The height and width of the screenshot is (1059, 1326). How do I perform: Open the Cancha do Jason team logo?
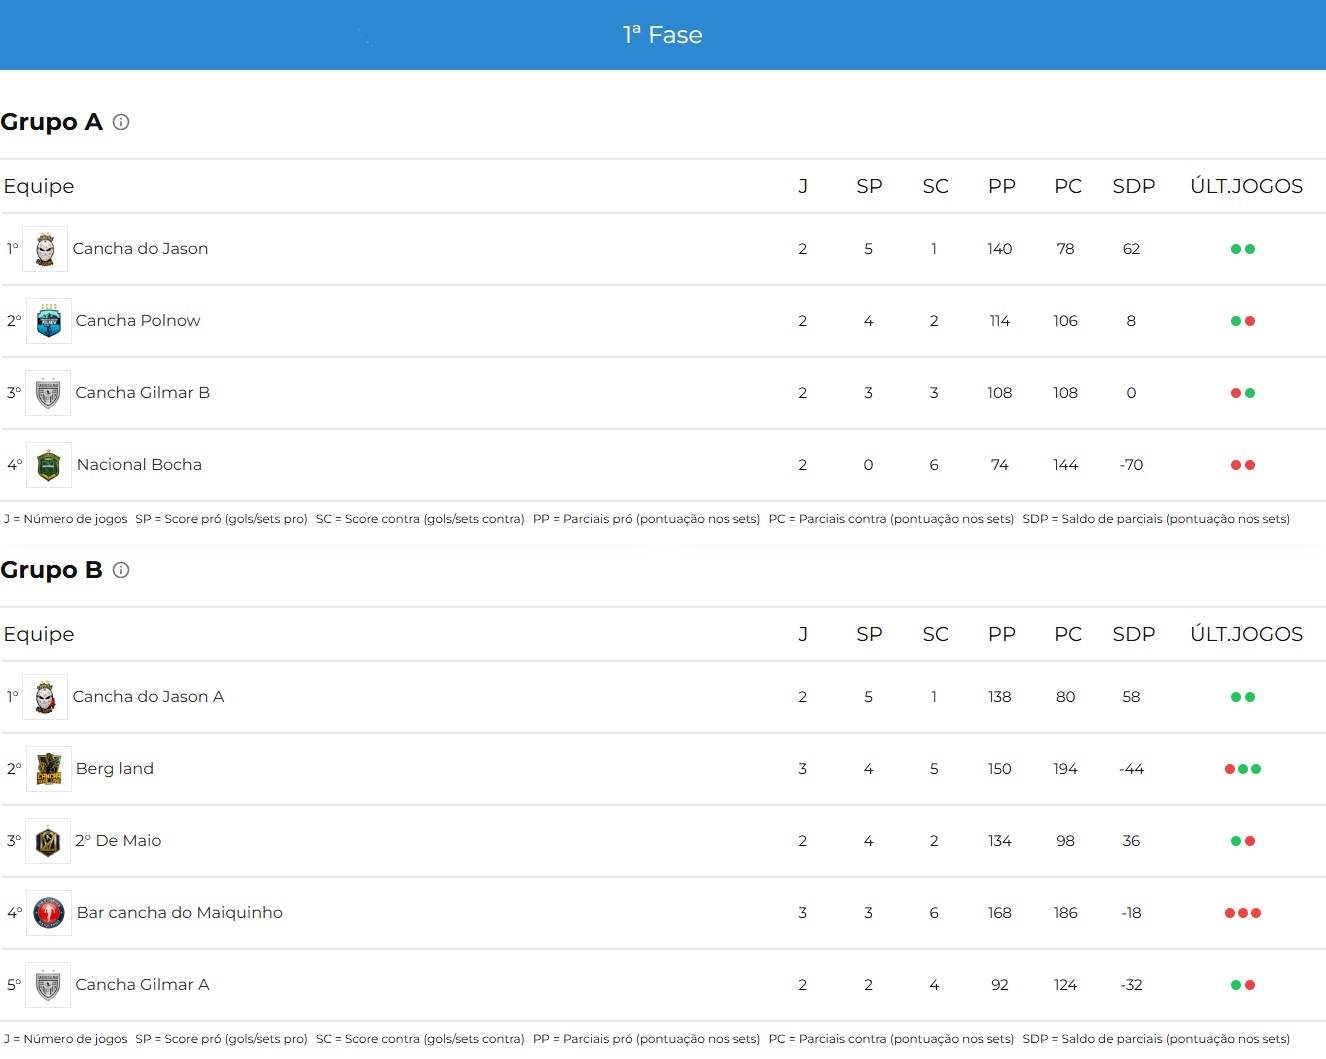point(45,249)
